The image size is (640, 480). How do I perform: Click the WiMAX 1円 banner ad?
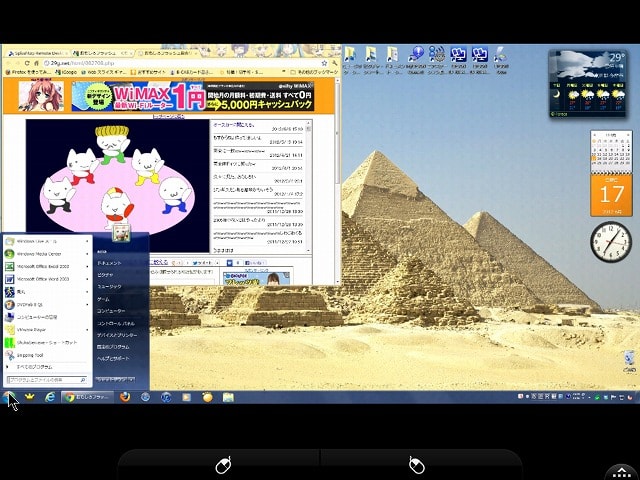(193, 96)
